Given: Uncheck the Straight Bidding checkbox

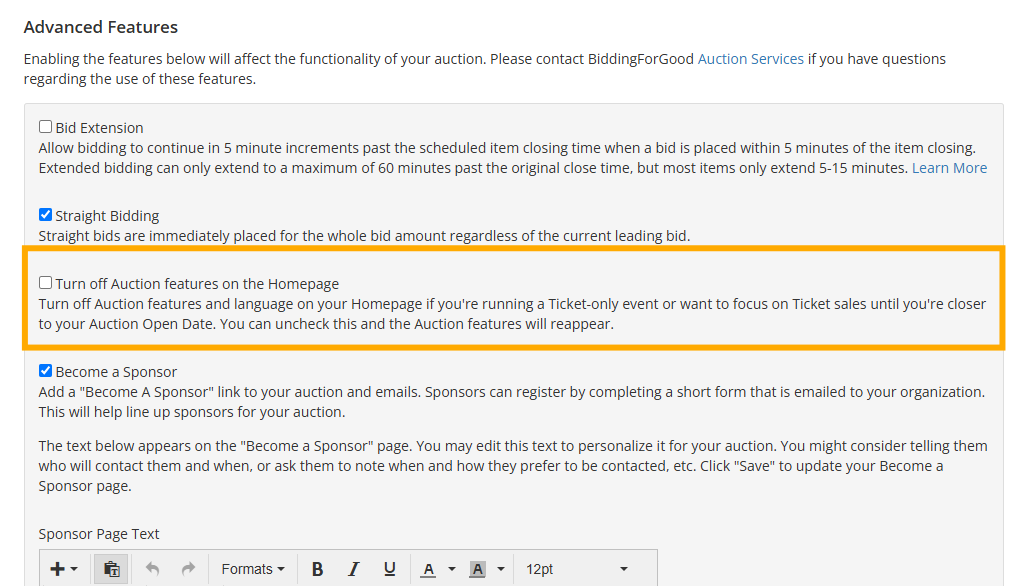Looking at the screenshot, I should [x=45, y=215].
